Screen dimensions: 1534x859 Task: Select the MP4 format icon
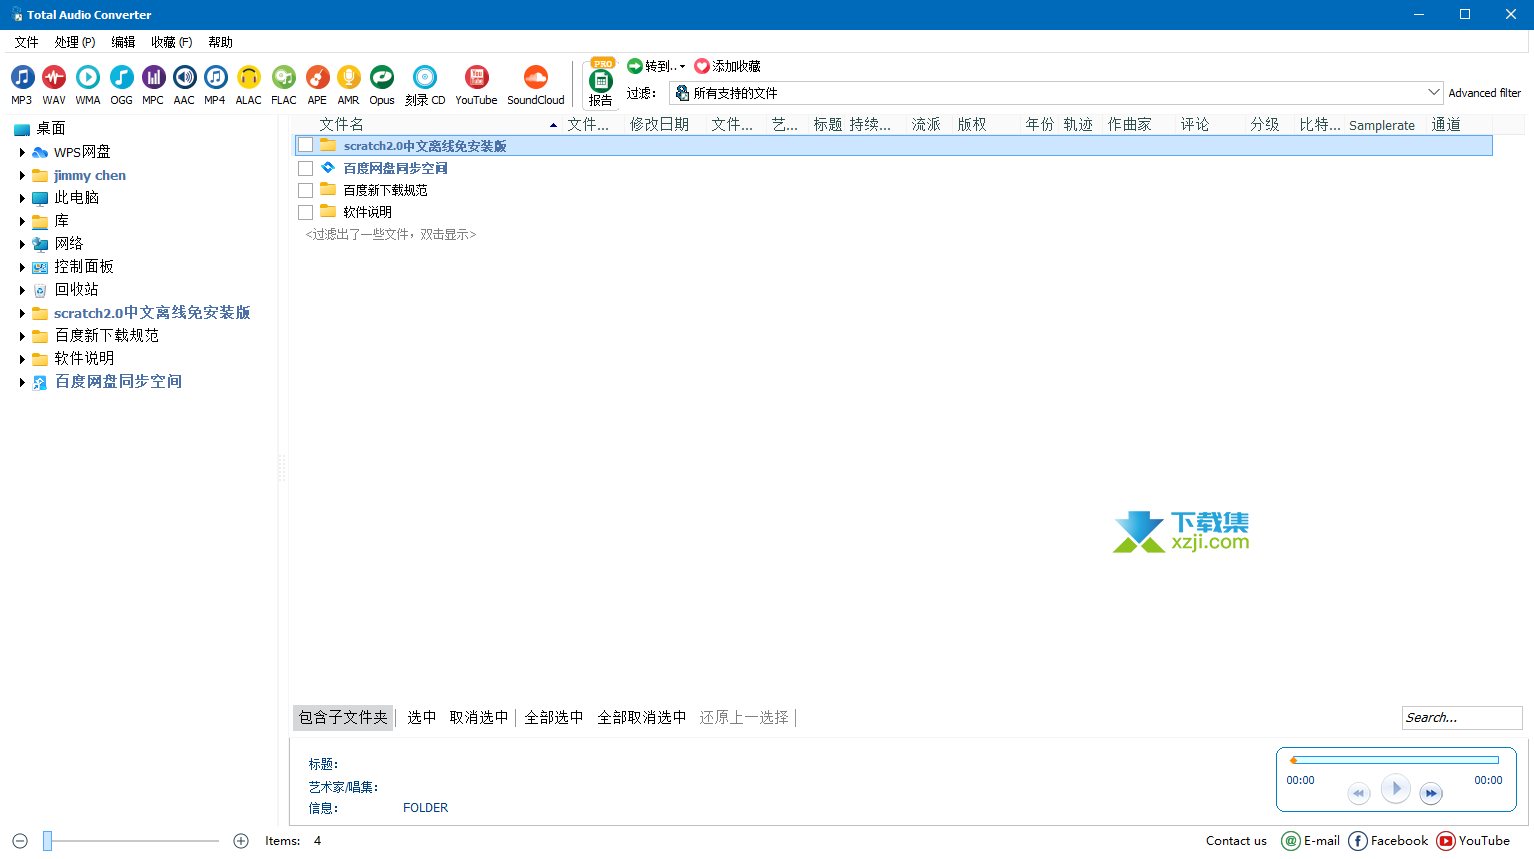(x=215, y=78)
